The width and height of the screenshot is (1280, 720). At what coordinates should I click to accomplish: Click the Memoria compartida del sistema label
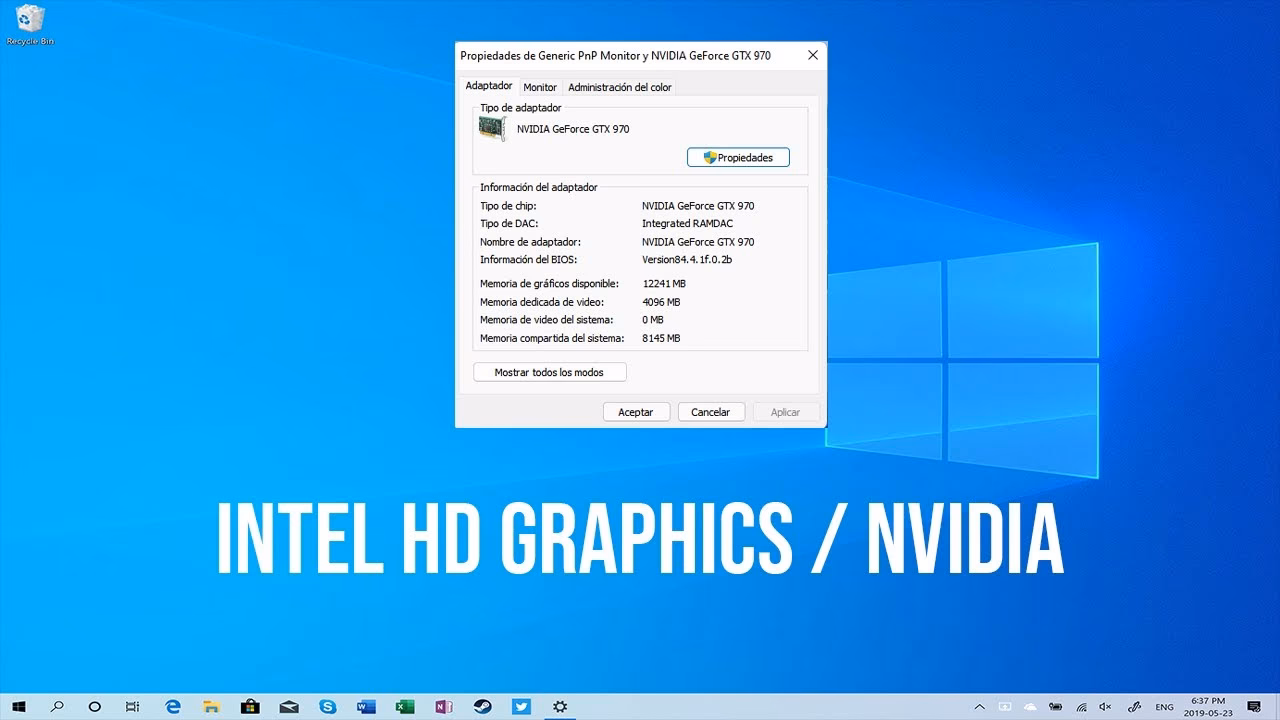(553, 338)
